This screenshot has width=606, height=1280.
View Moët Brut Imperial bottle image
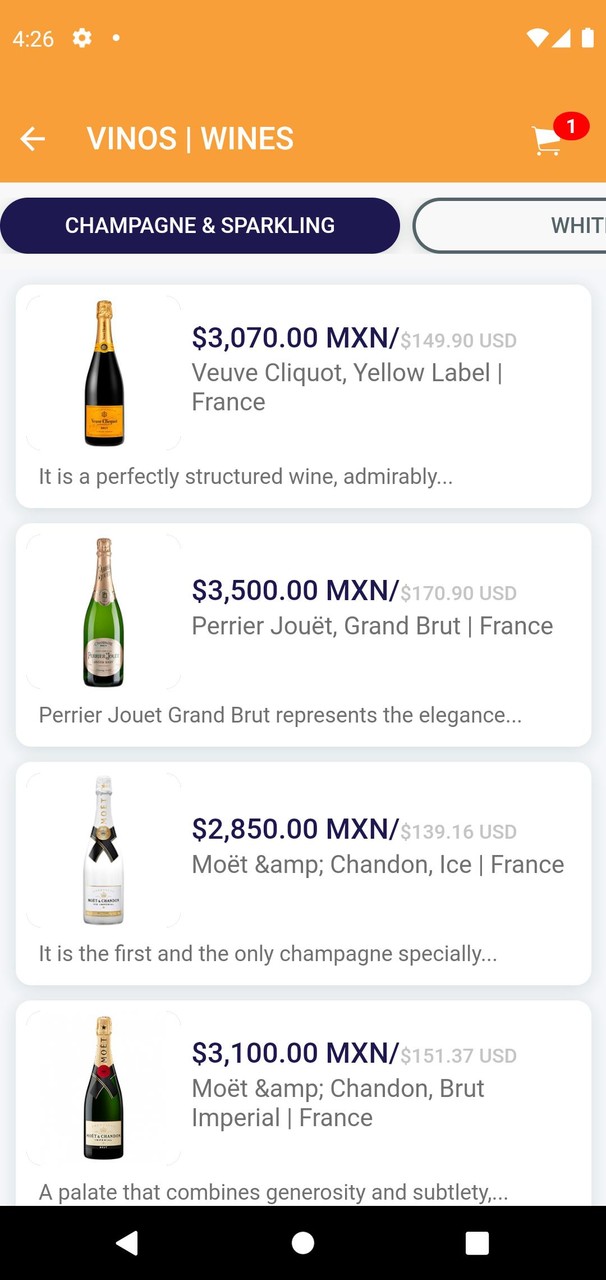click(x=104, y=1089)
